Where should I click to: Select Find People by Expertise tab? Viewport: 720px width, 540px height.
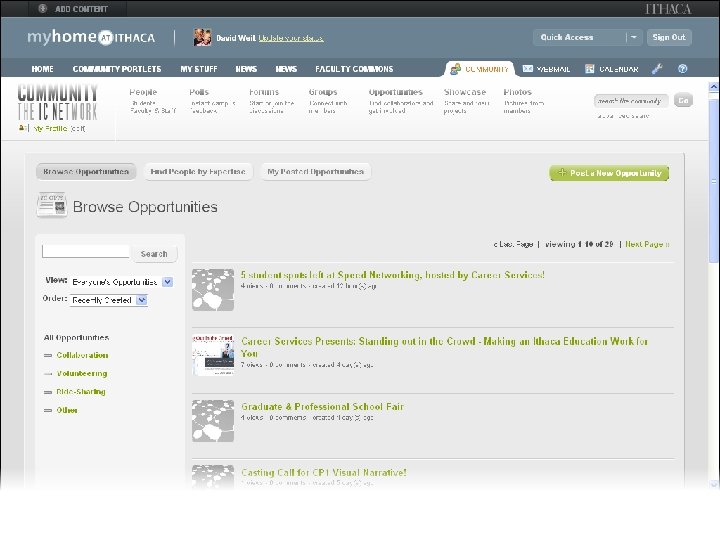pos(198,172)
